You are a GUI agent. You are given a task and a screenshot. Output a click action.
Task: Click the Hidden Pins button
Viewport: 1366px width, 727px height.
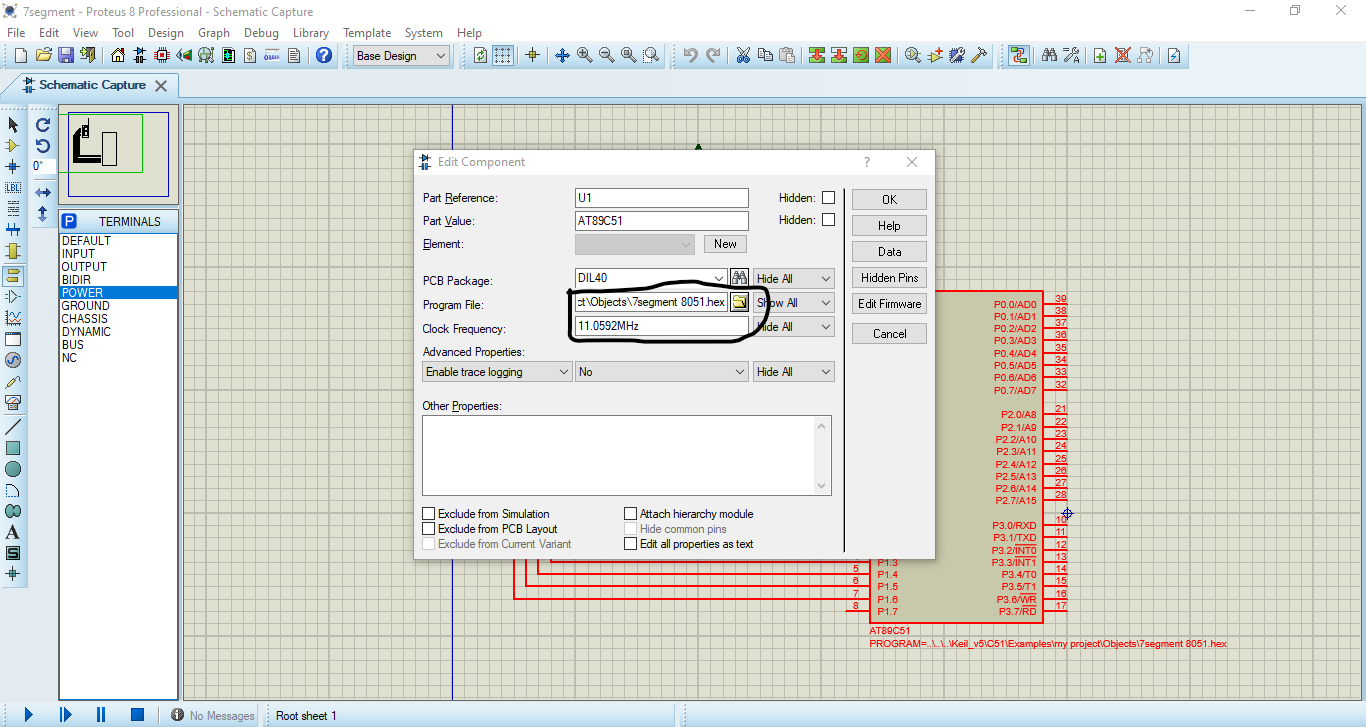point(888,277)
